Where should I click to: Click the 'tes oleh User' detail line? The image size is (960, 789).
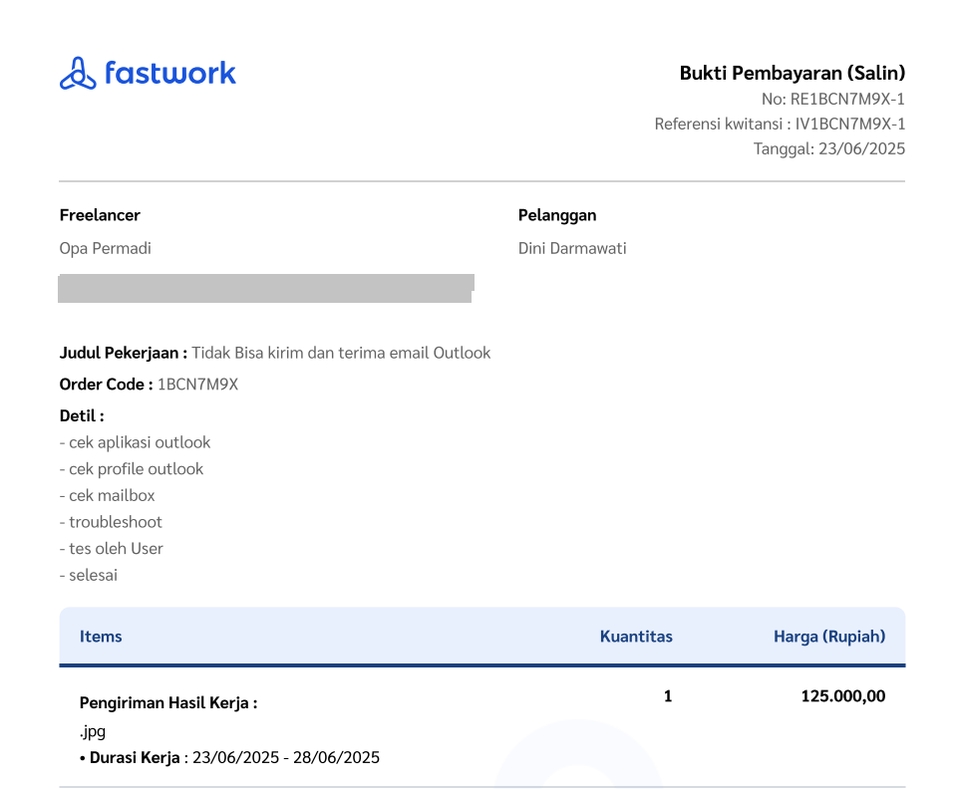pyautogui.click(x=111, y=548)
